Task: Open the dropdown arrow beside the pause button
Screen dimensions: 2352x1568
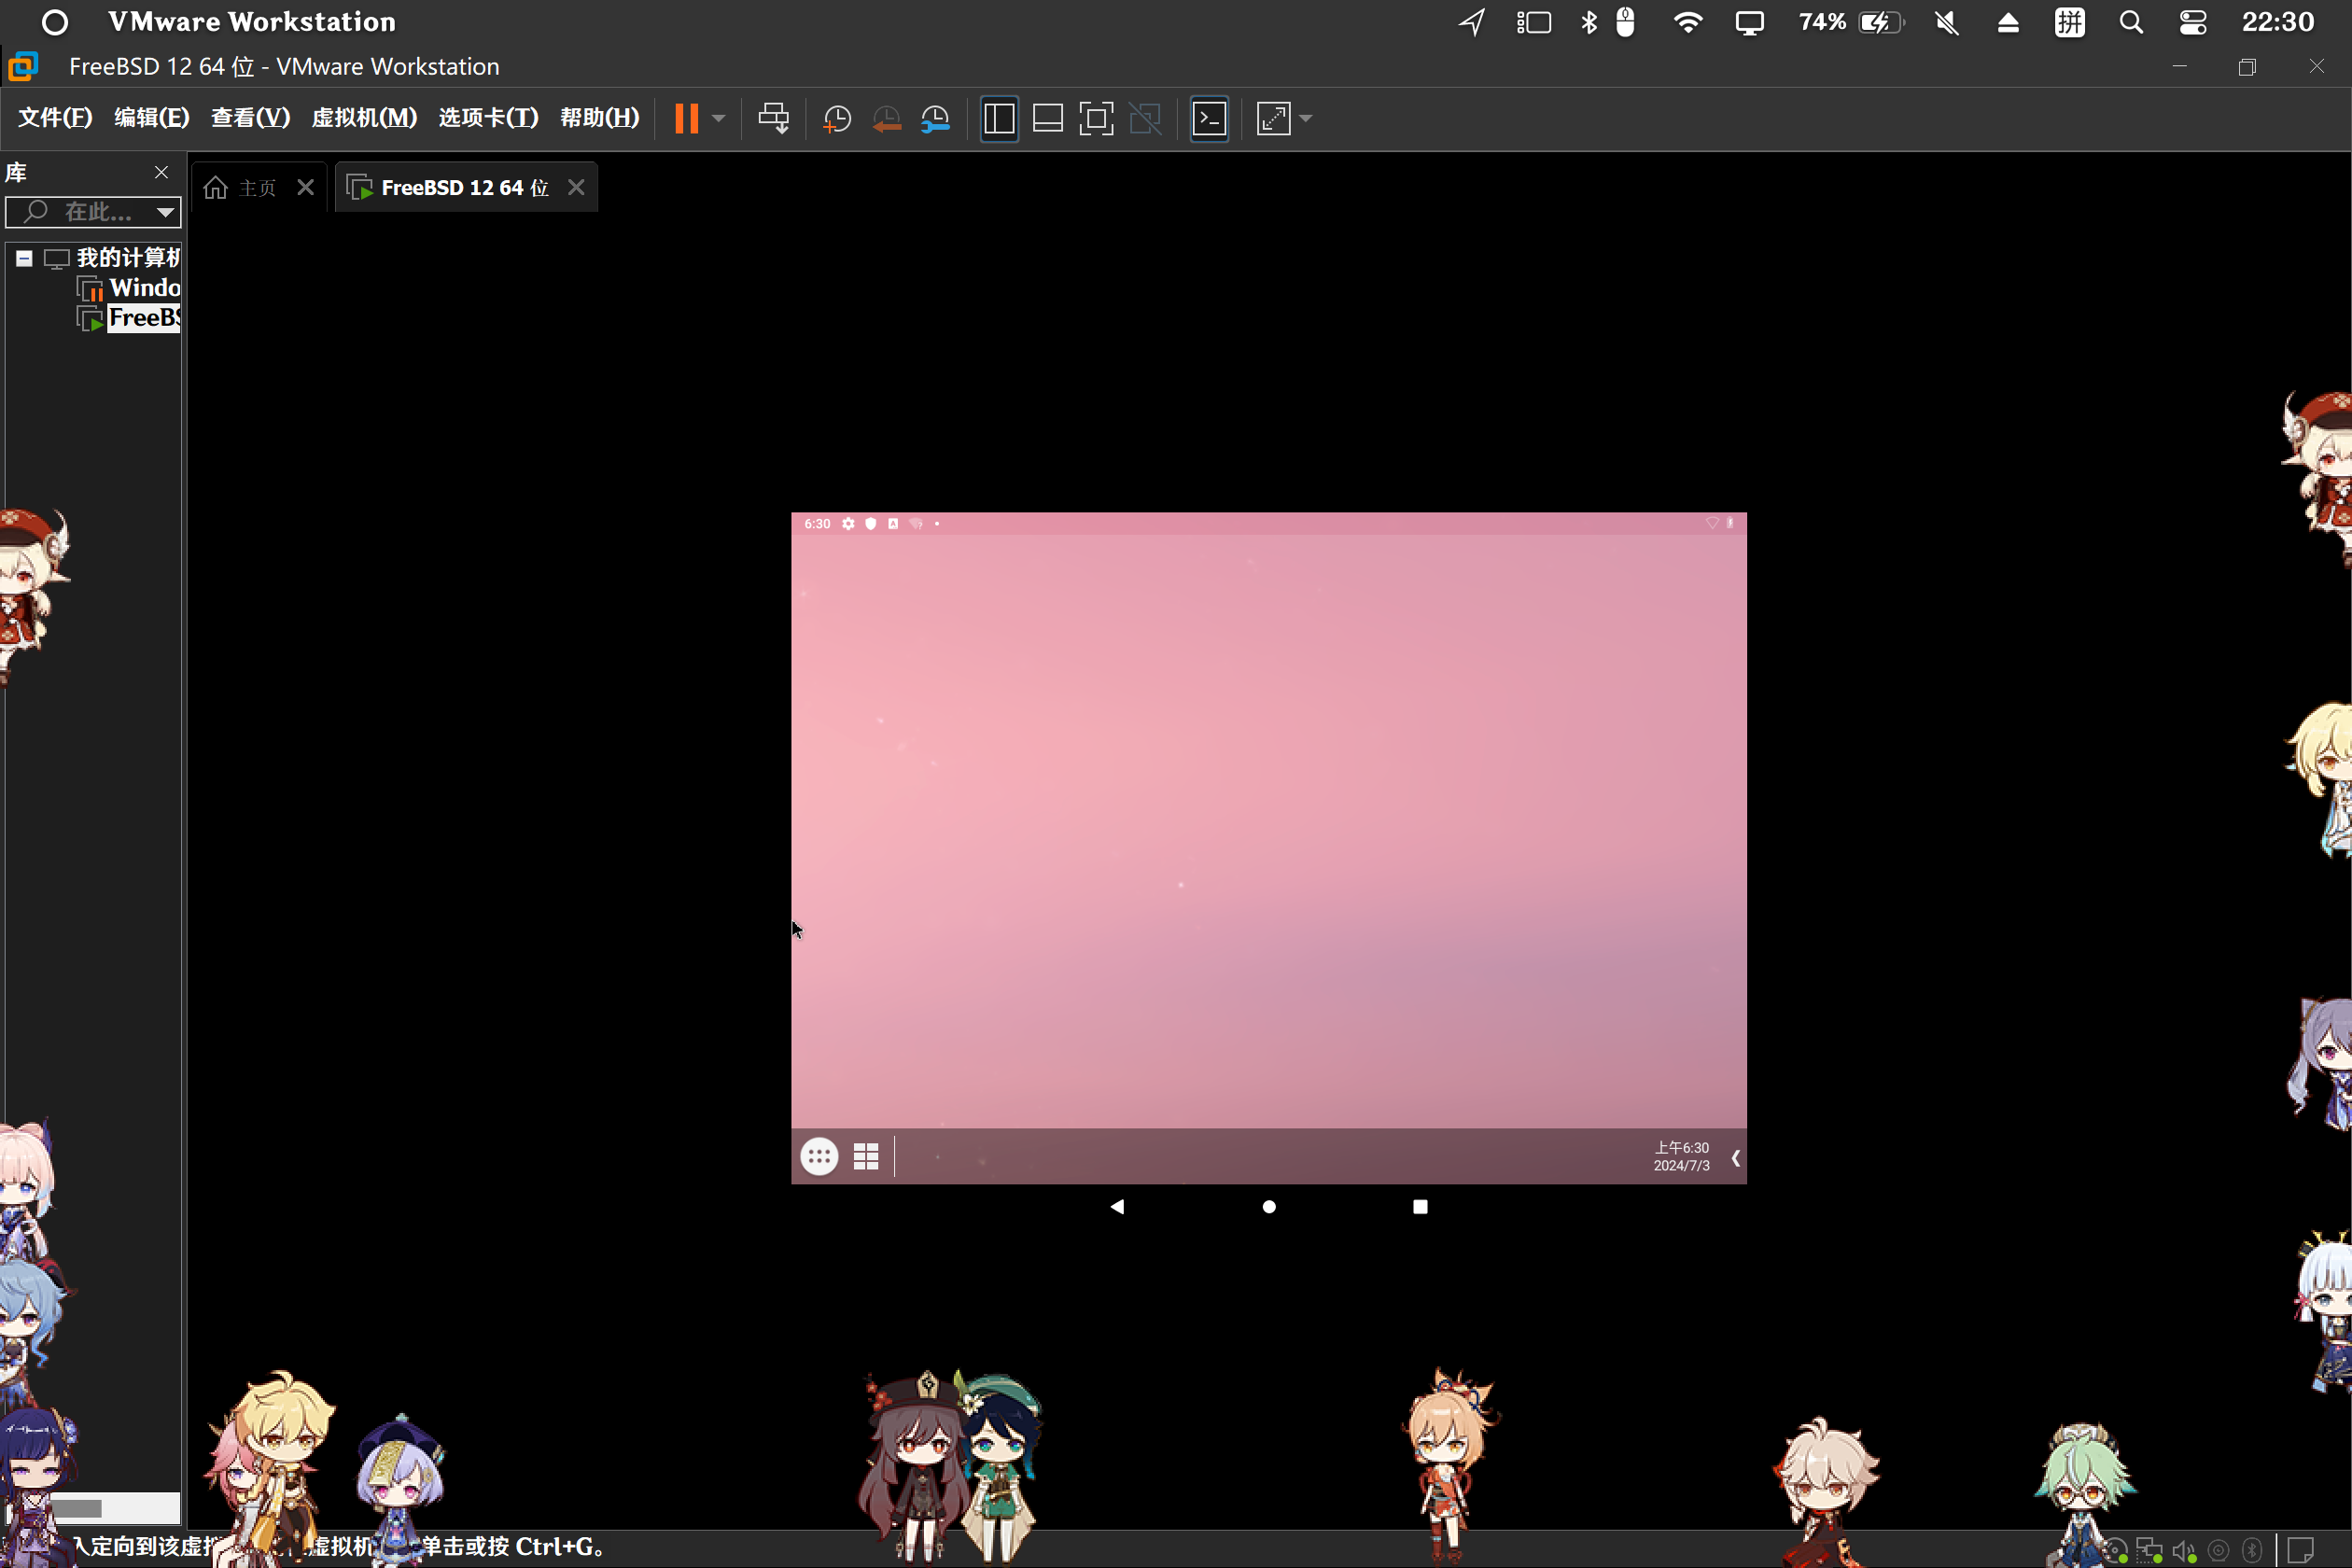Action: [x=718, y=118]
